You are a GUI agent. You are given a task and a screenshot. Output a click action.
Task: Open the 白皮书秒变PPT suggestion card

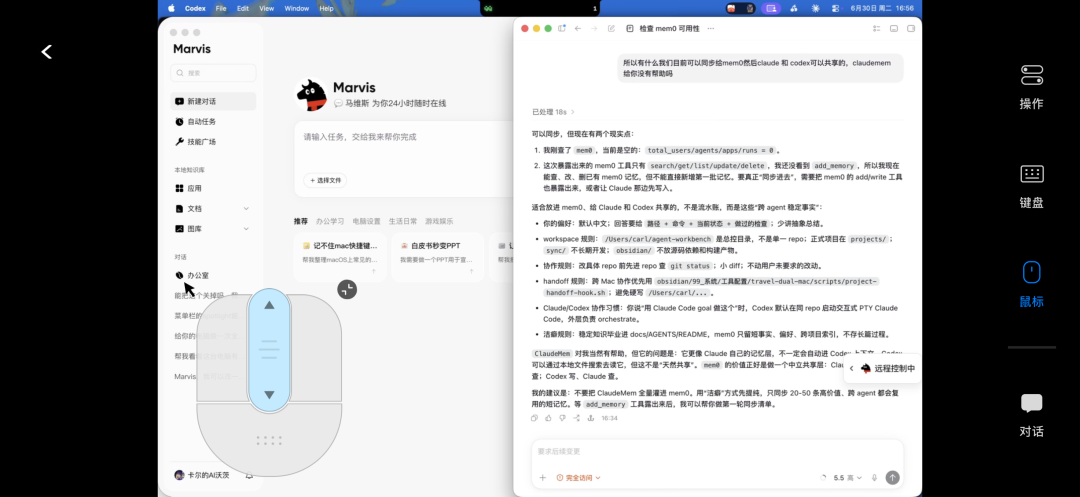coord(437,257)
